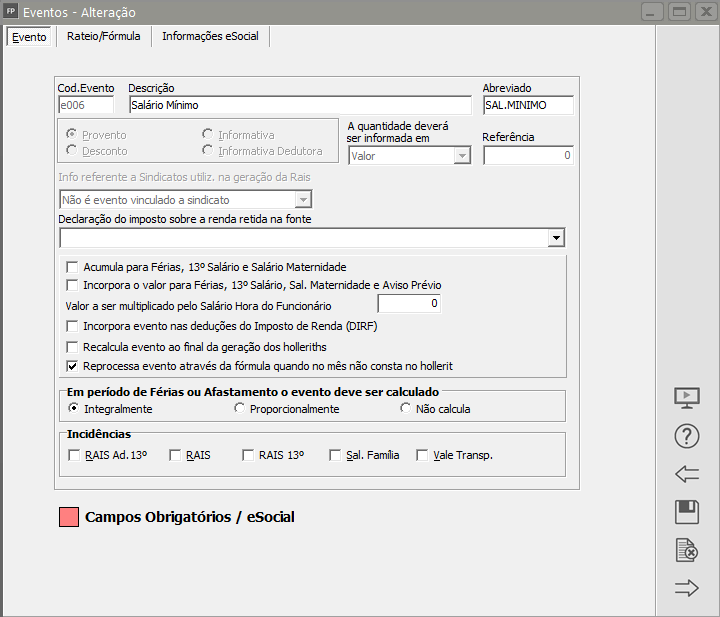Click the FP application icon in title bar
The height and width of the screenshot is (617, 720).
coord(12,12)
